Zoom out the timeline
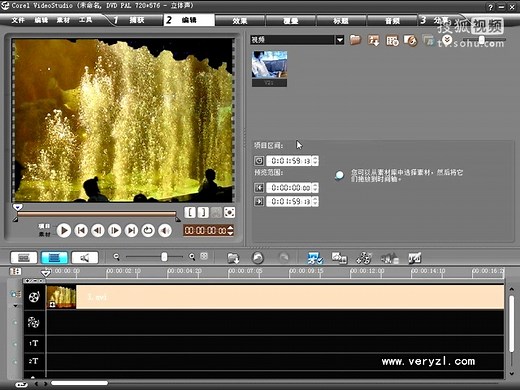Viewport: 520px width, 390px height. click(x=116, y=257)
